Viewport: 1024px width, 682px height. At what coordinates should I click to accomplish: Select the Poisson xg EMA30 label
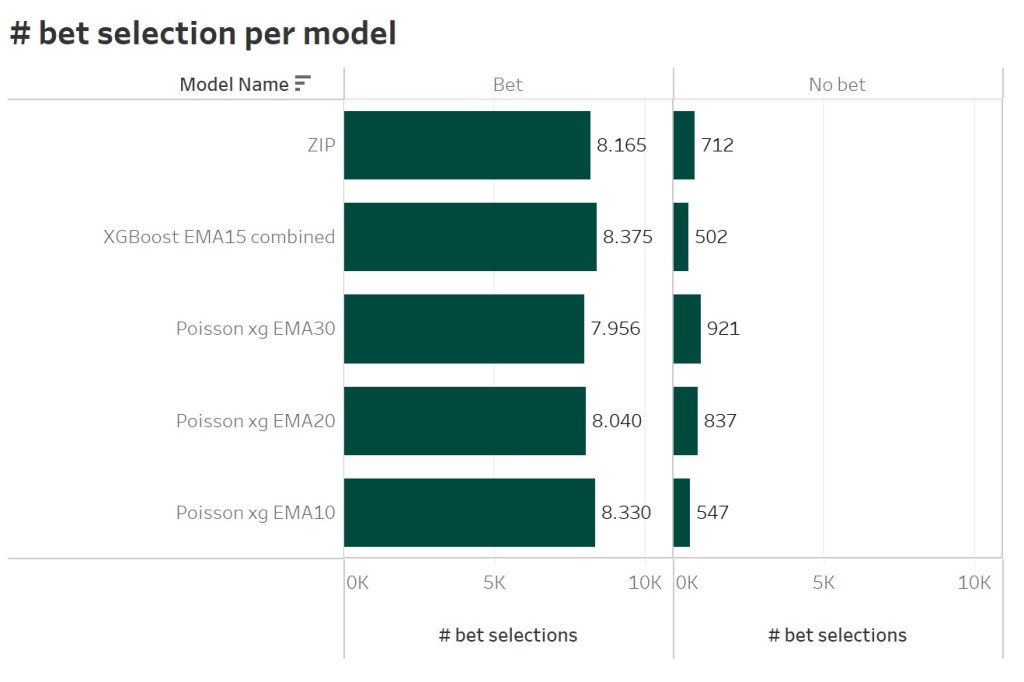tap(255, 328)
